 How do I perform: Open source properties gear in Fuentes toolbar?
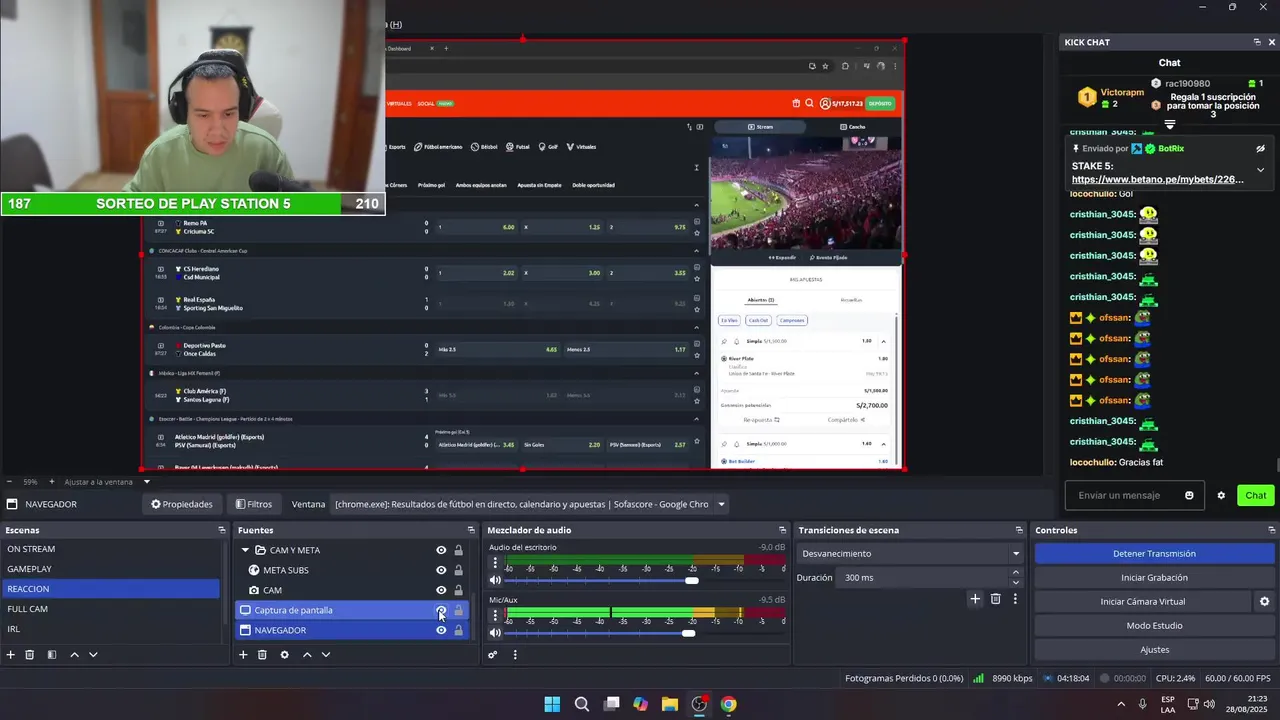pyautogui.click(x=284, y=655)
